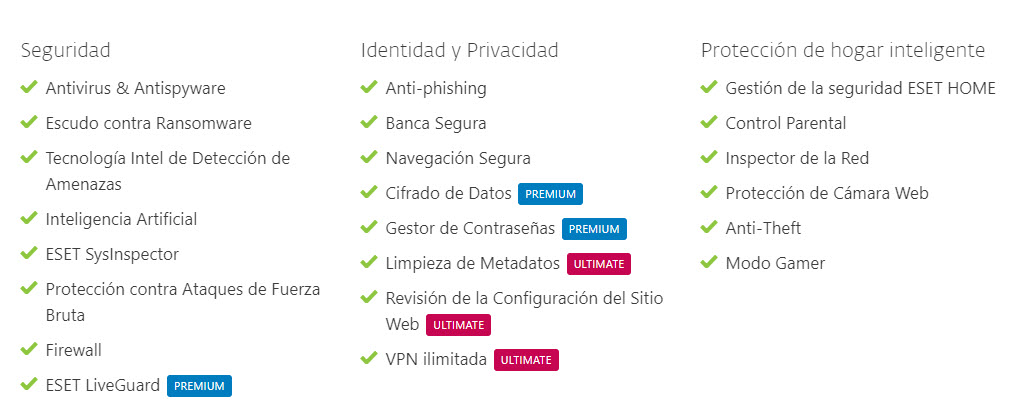Click the checkmark next to Control Parental
This screenshot has width=1017, height=409.
click(708, 122)
